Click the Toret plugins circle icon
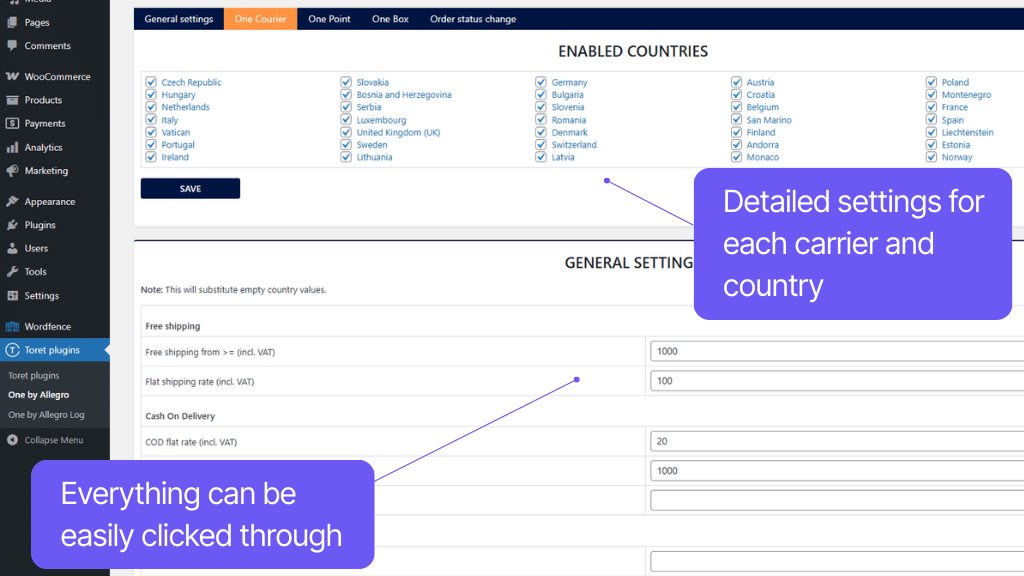Image resolution: width=1024 pixels, height=576 pixels. tap(12, 350)
